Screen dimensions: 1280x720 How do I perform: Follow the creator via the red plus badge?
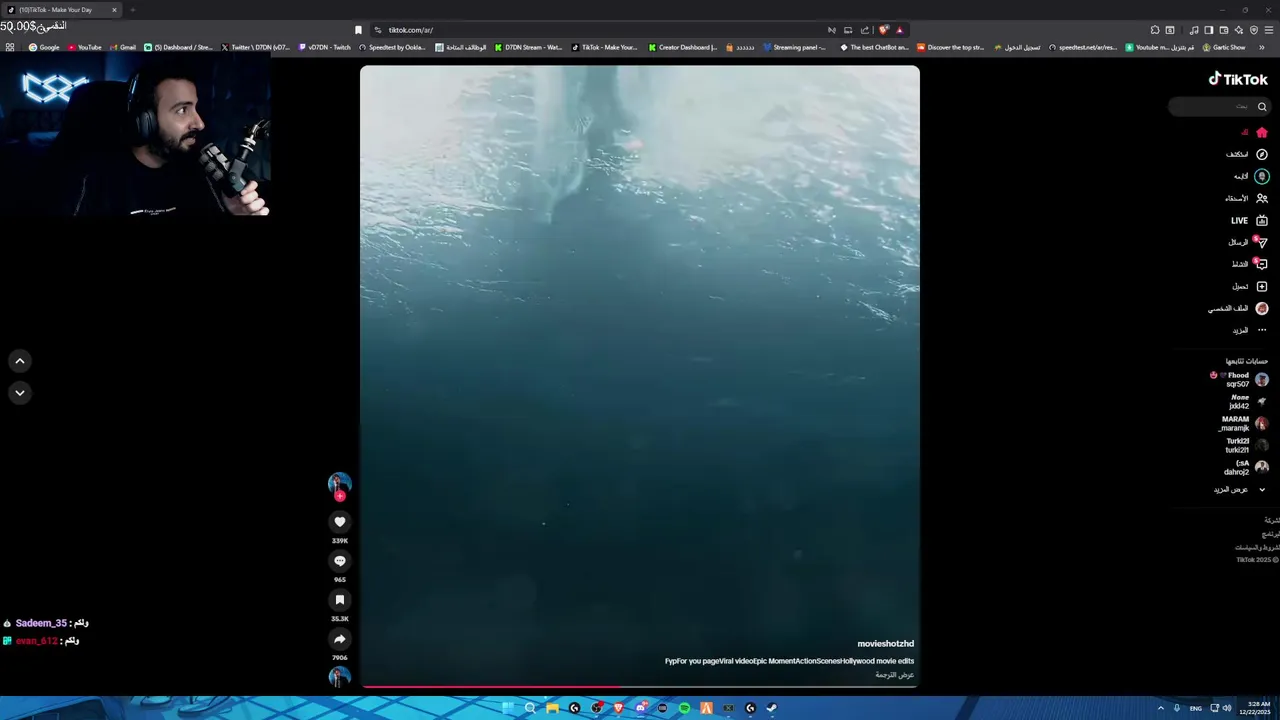click(340, 496)
